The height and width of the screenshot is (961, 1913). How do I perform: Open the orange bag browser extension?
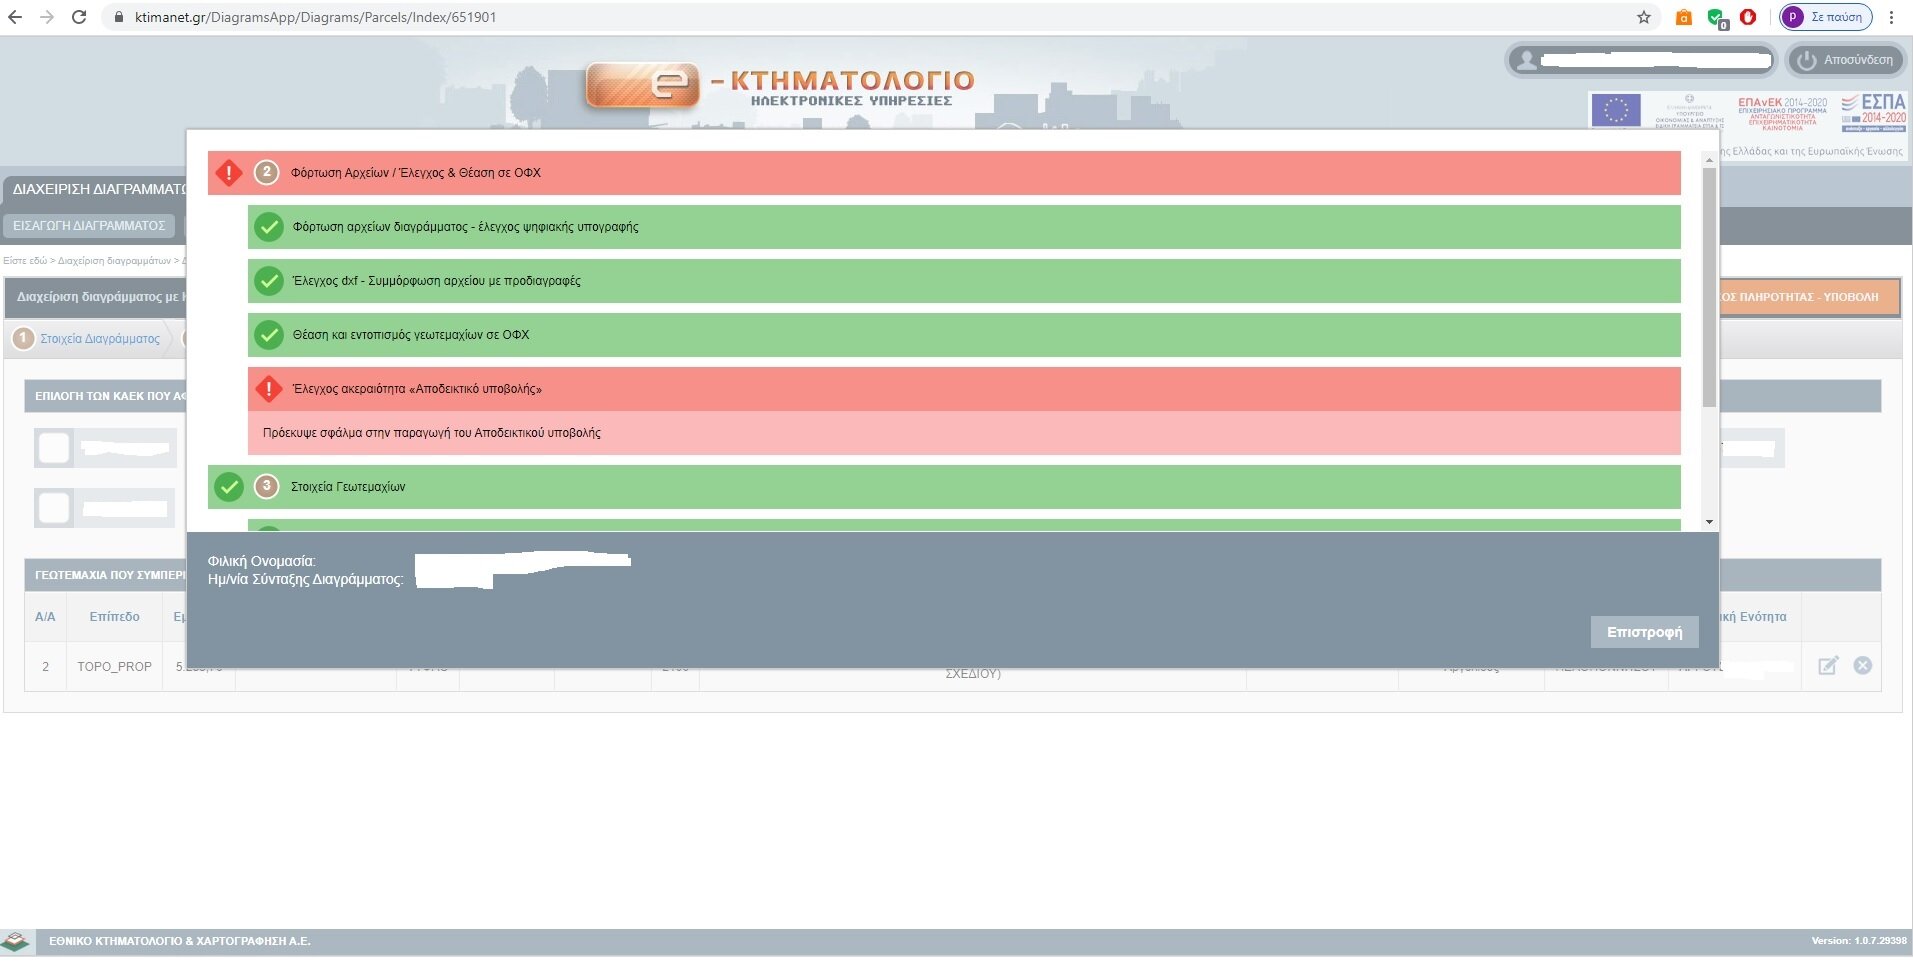coord(1684,17)
